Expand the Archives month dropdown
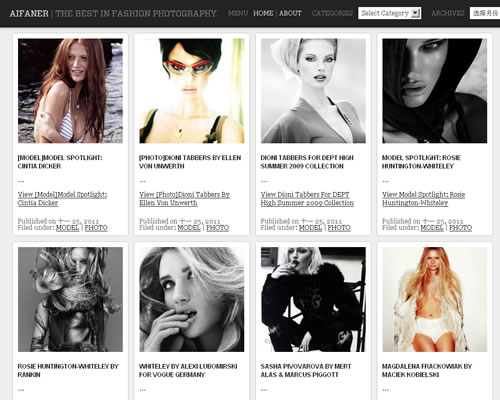Screen dimensions: 500x400 click(485, 13)
